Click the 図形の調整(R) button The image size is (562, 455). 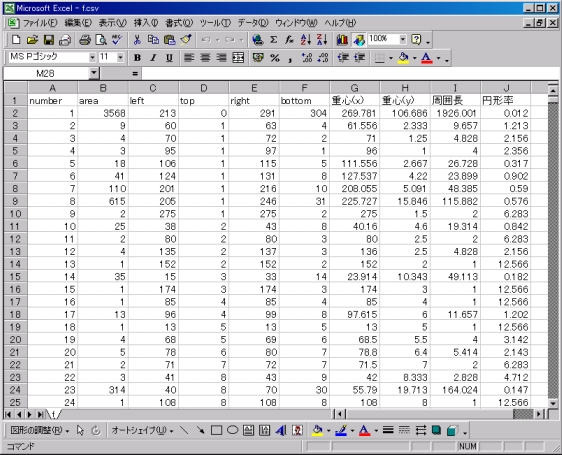(x=39, y=430)
